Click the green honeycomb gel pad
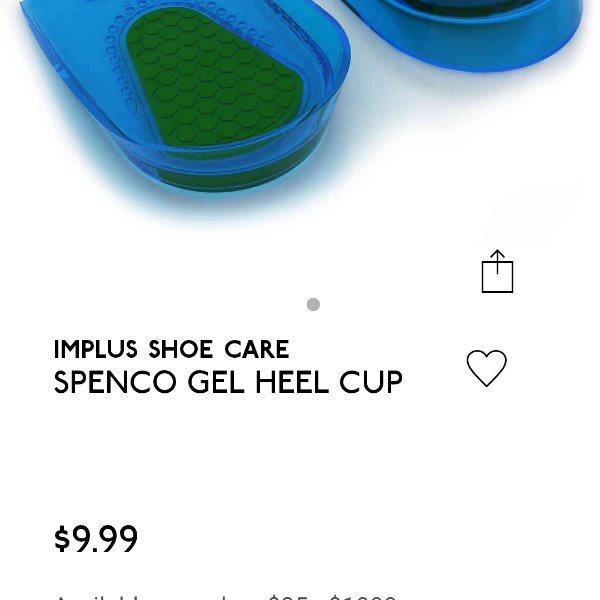The width and height of the screenshot is (600, 600). [x=214, y=75]
